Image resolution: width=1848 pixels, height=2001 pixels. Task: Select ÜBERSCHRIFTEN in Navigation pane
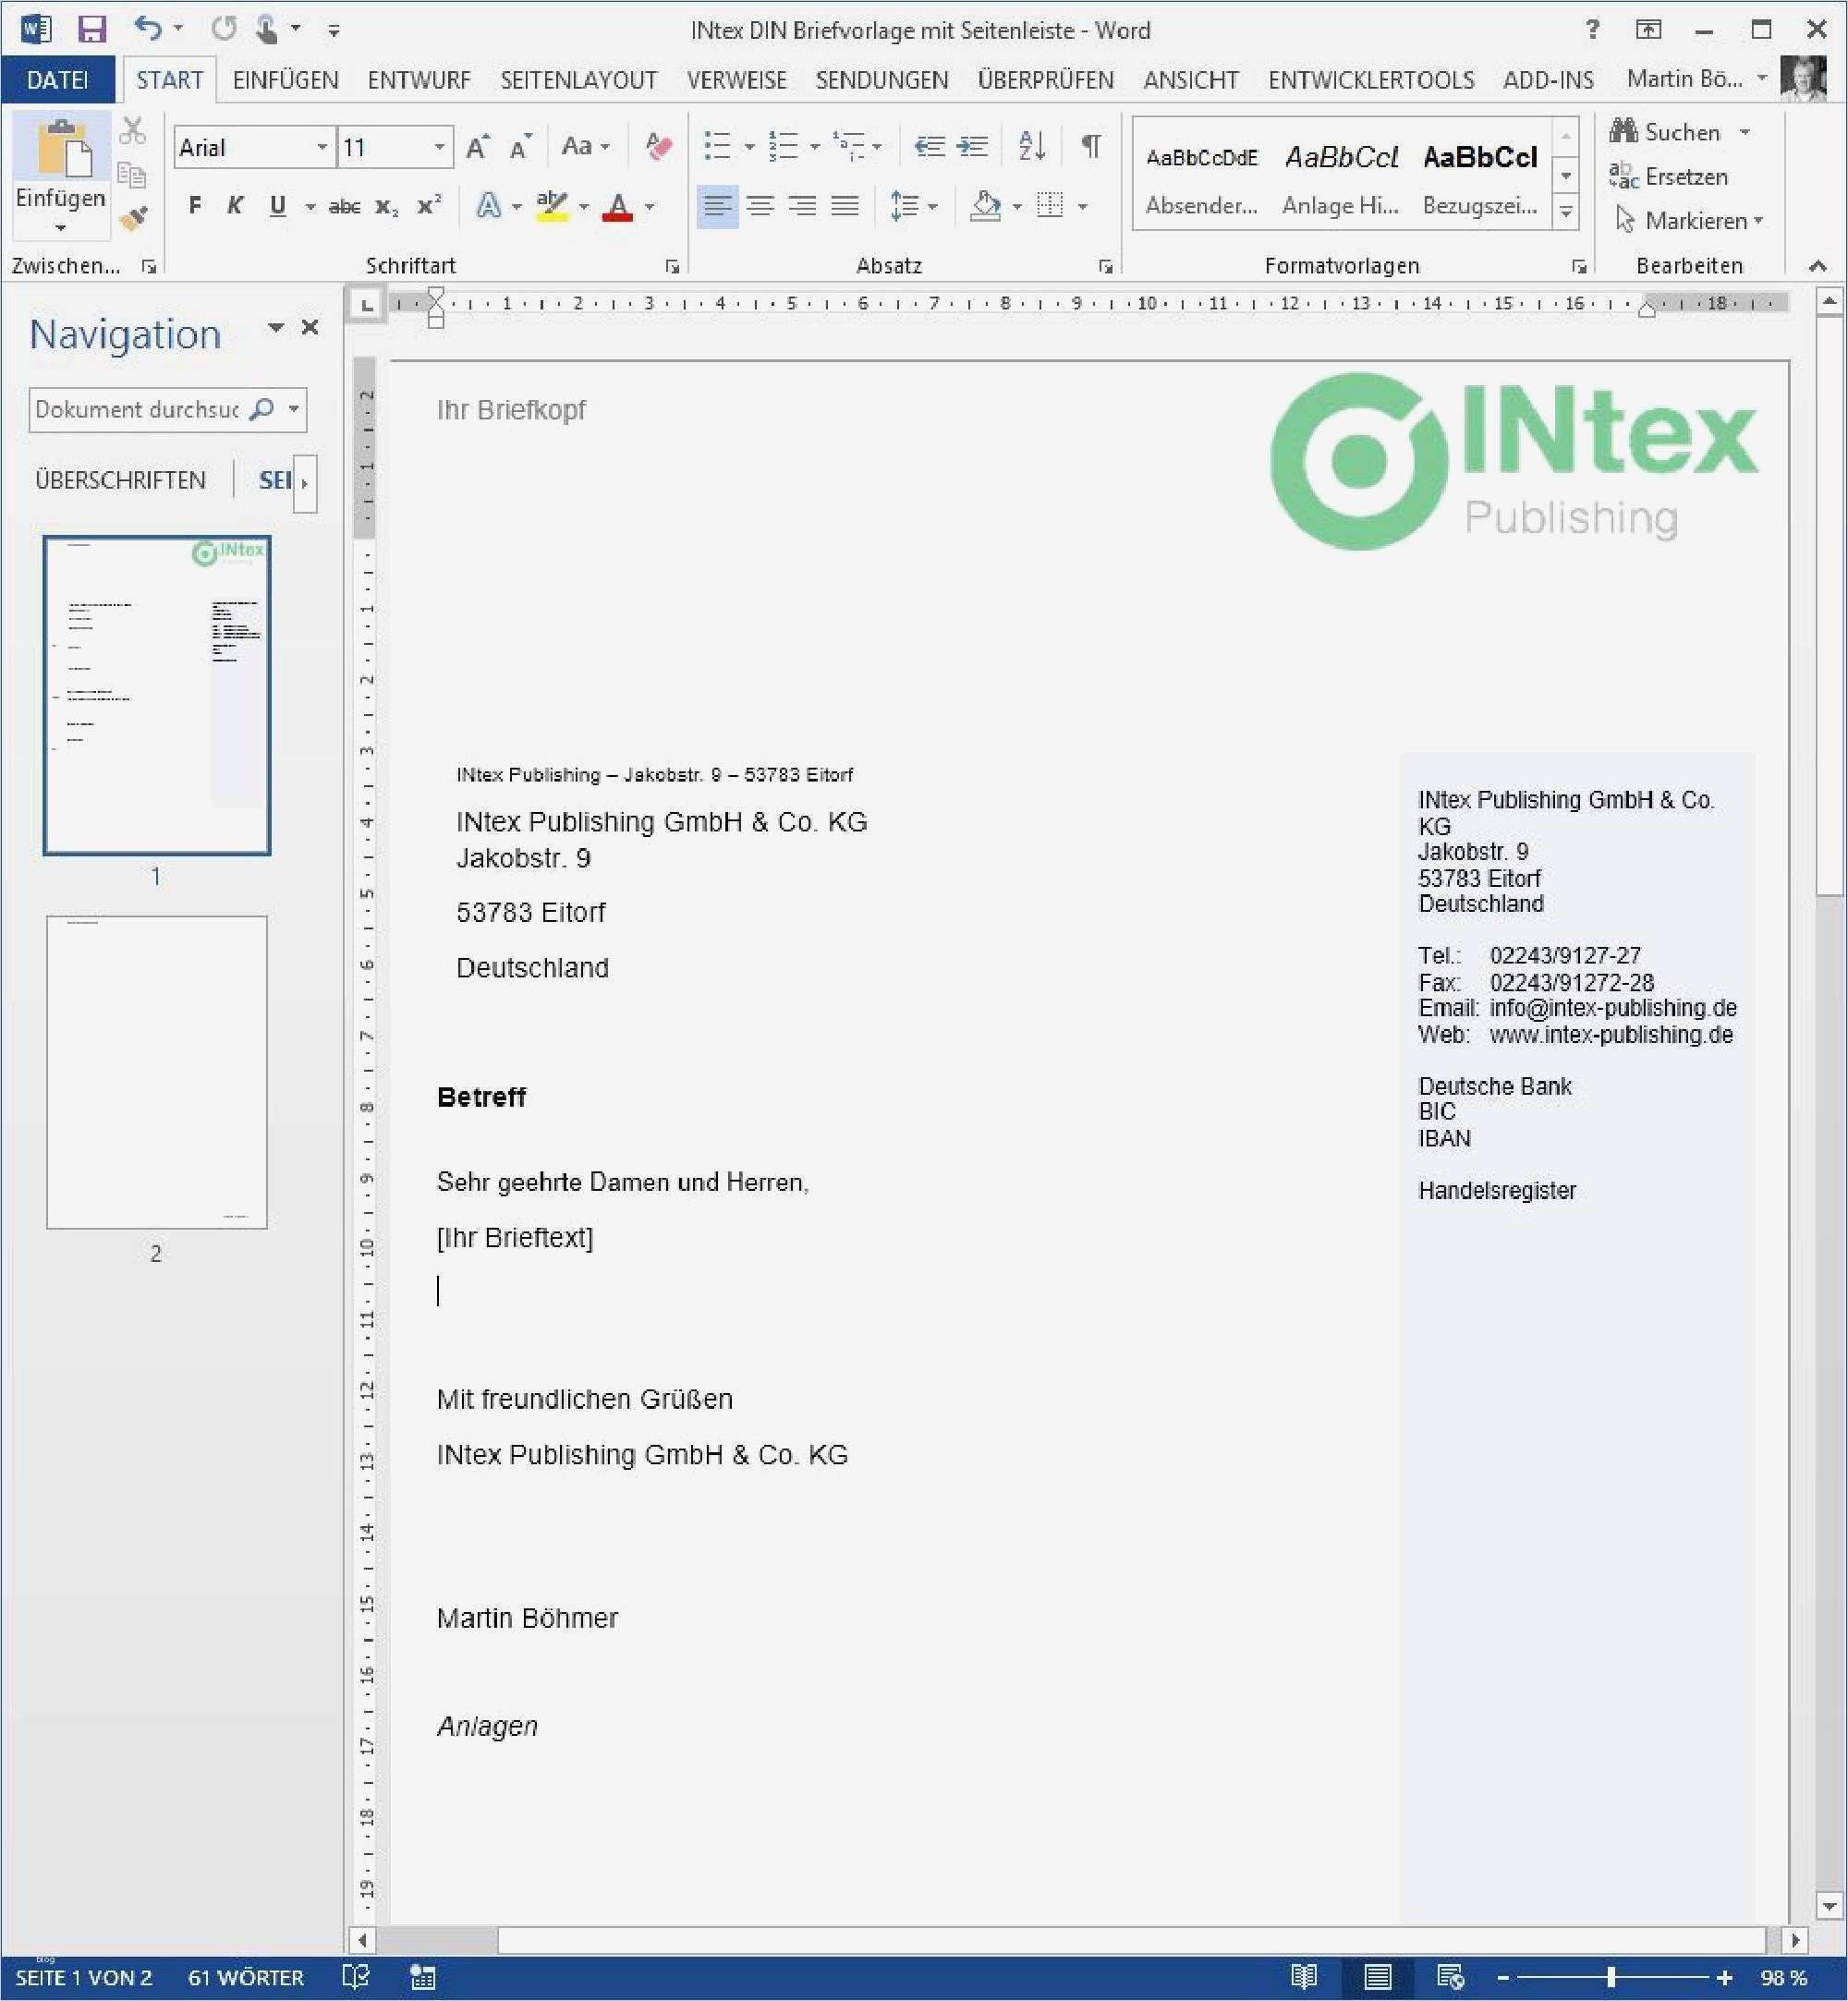(120, 480)
